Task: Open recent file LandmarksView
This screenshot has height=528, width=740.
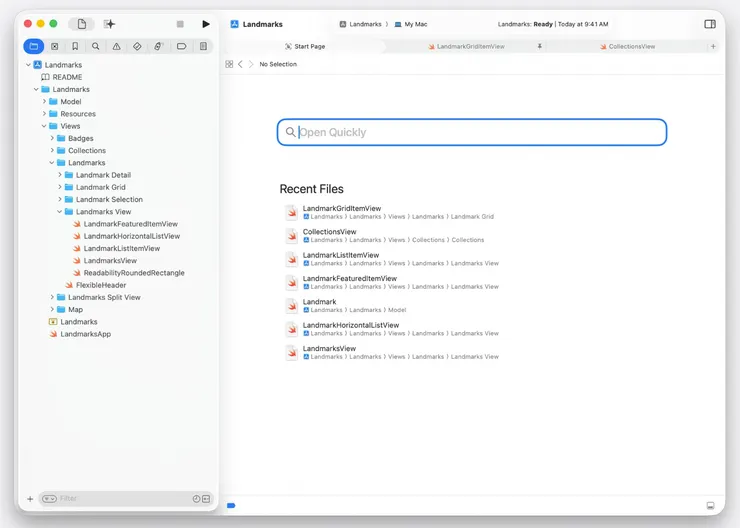Action: pos(392,352)
